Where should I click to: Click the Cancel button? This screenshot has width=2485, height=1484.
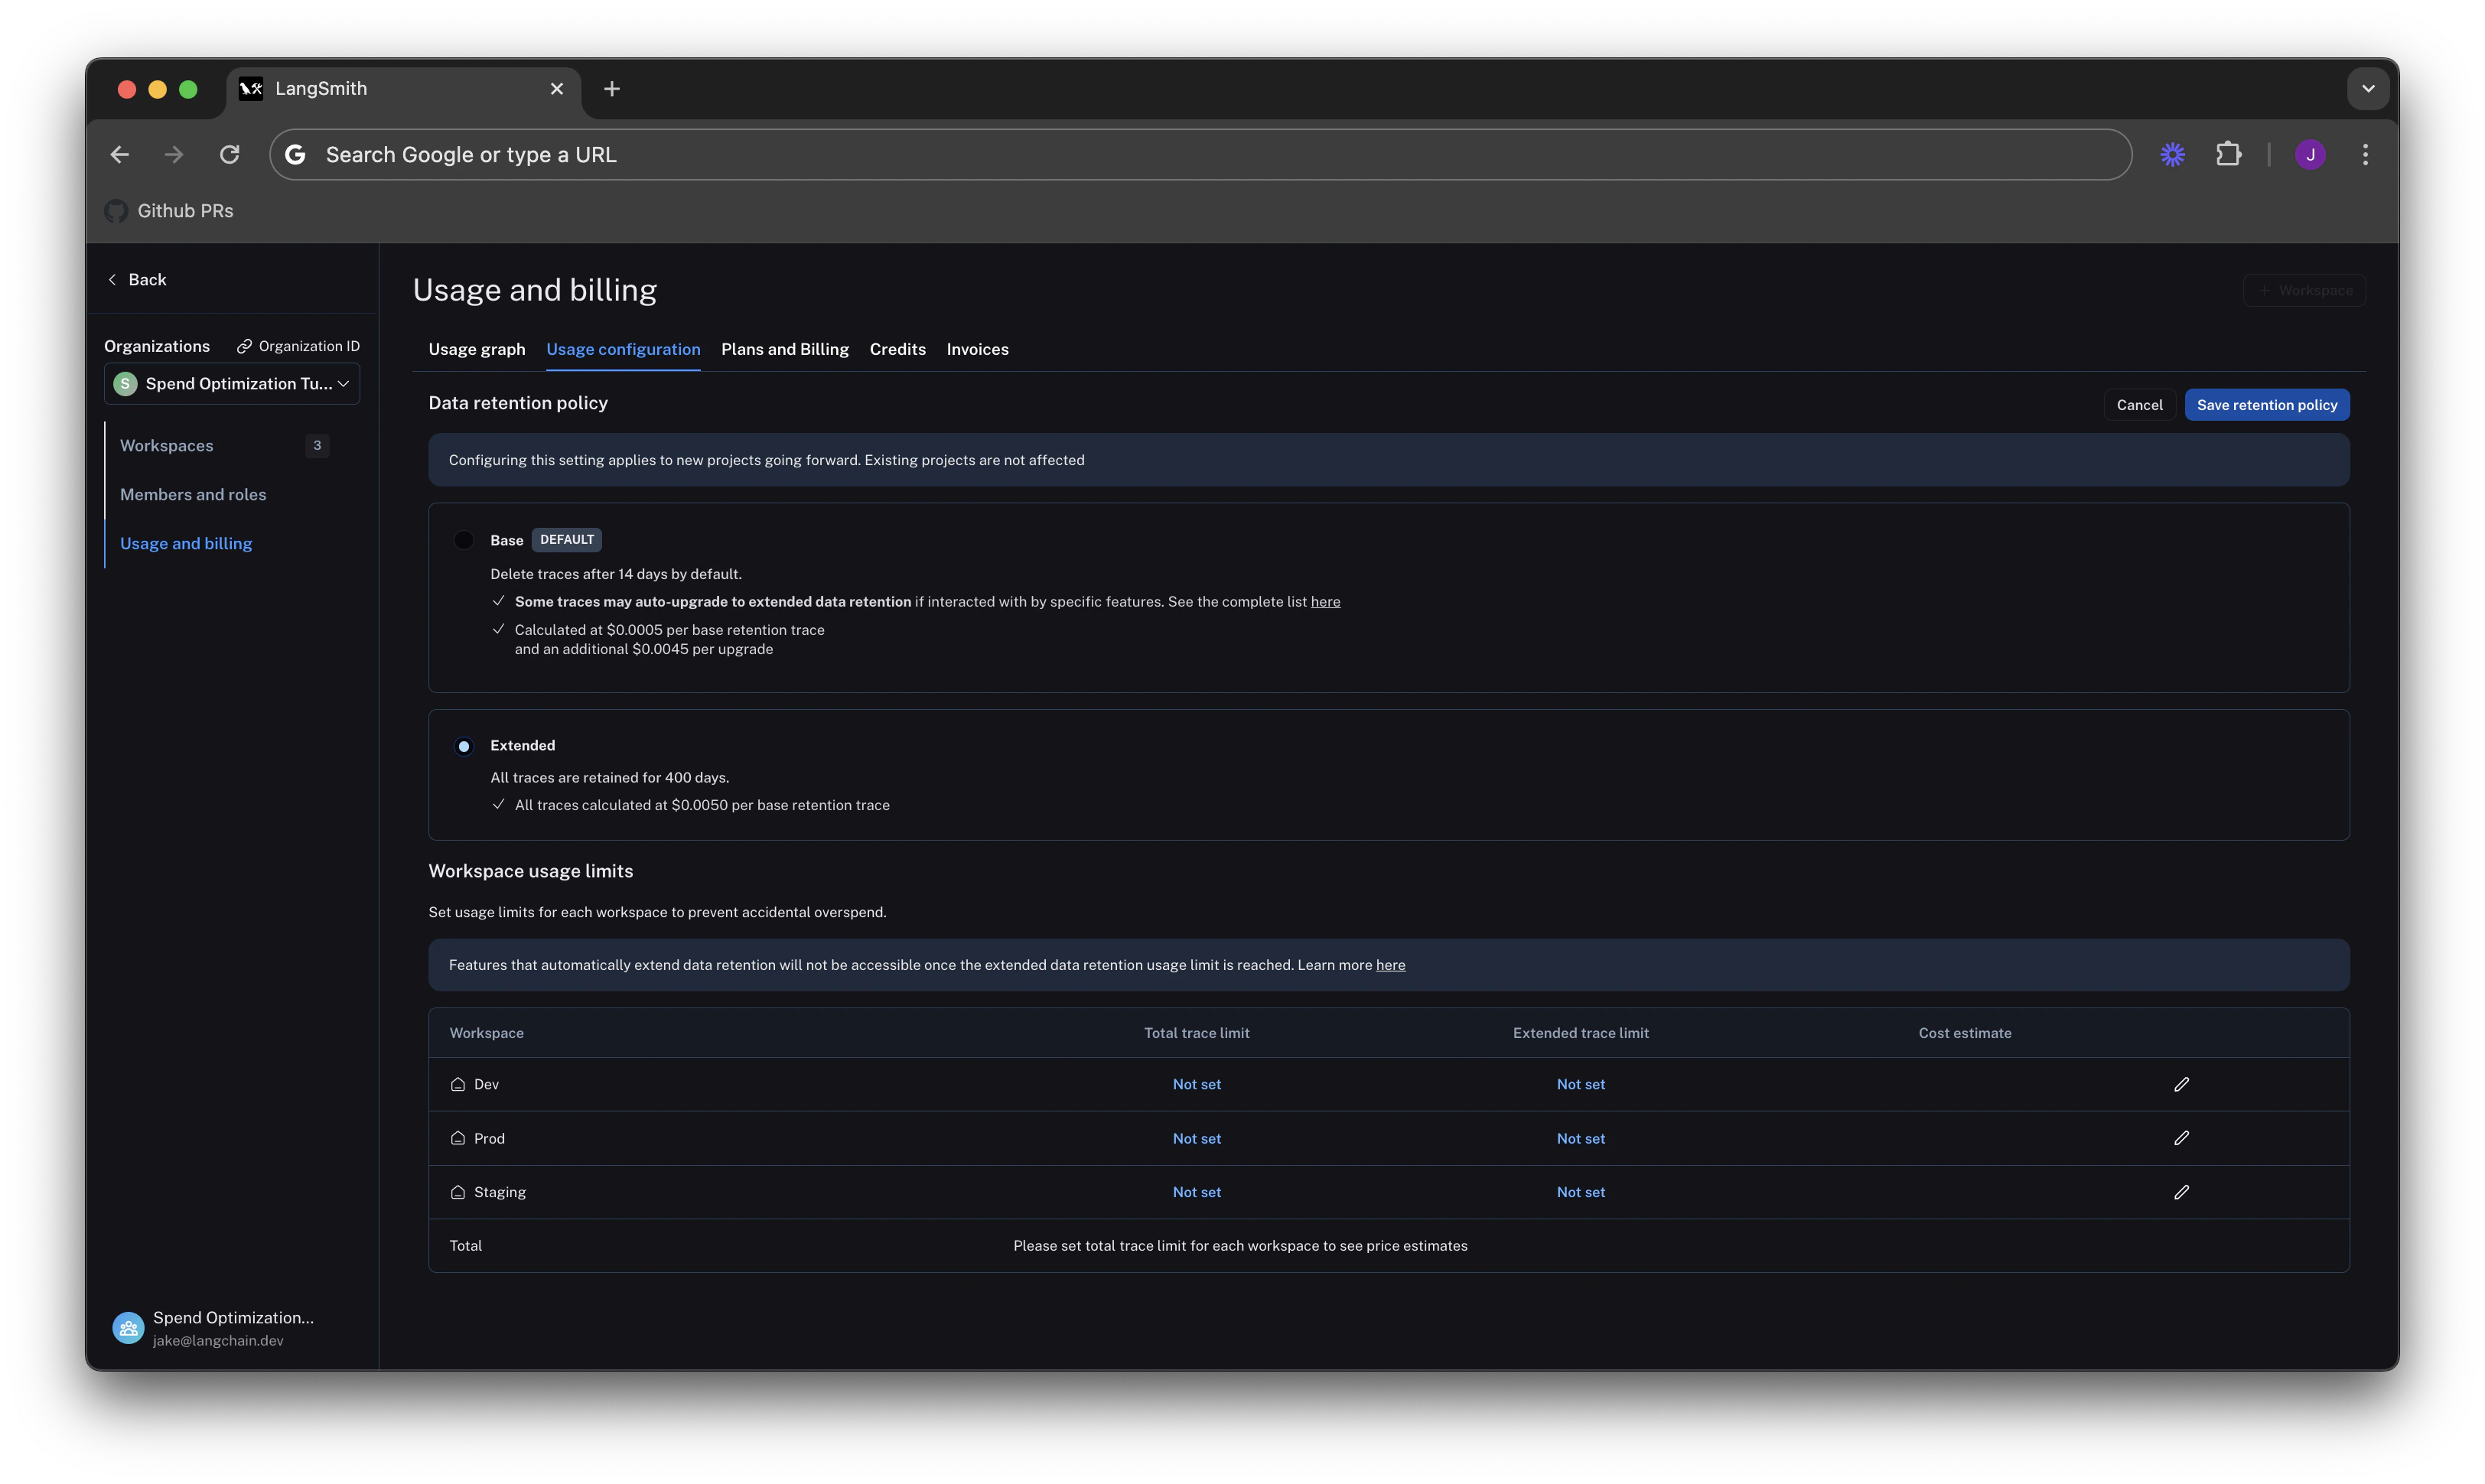(x=2139, y=405)
